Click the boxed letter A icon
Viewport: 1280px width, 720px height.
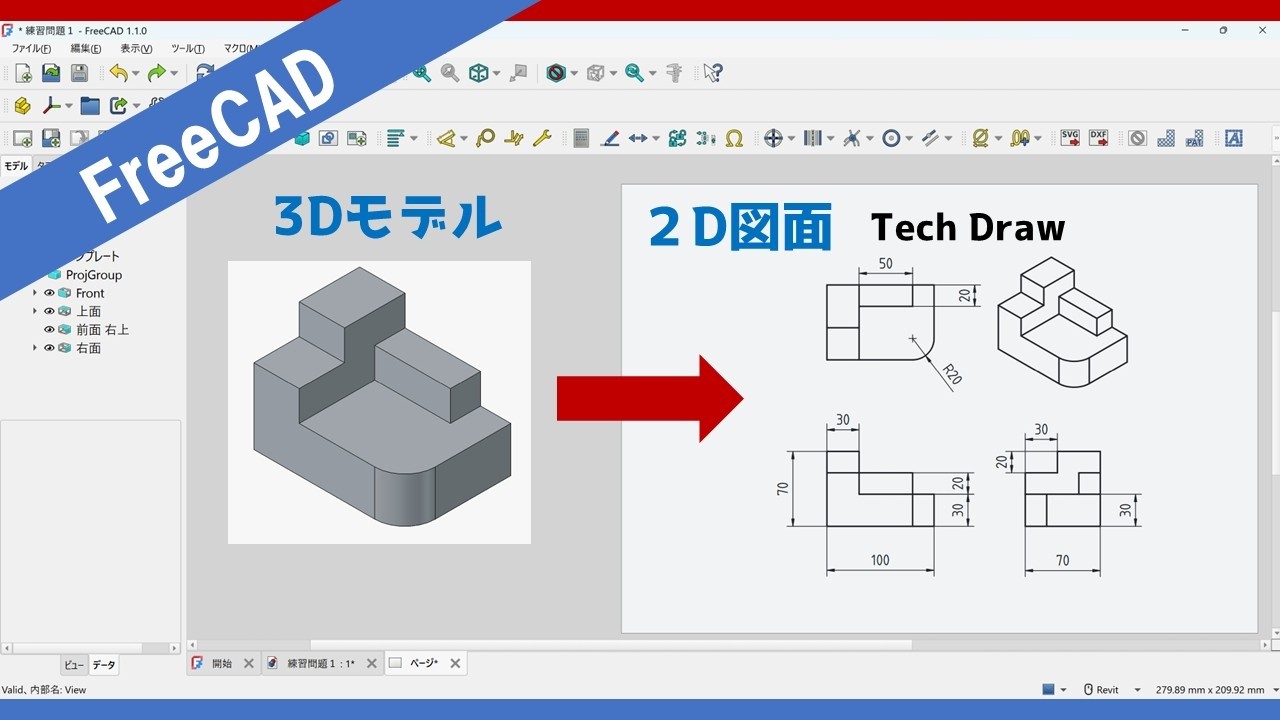(x=1233, y=138)
